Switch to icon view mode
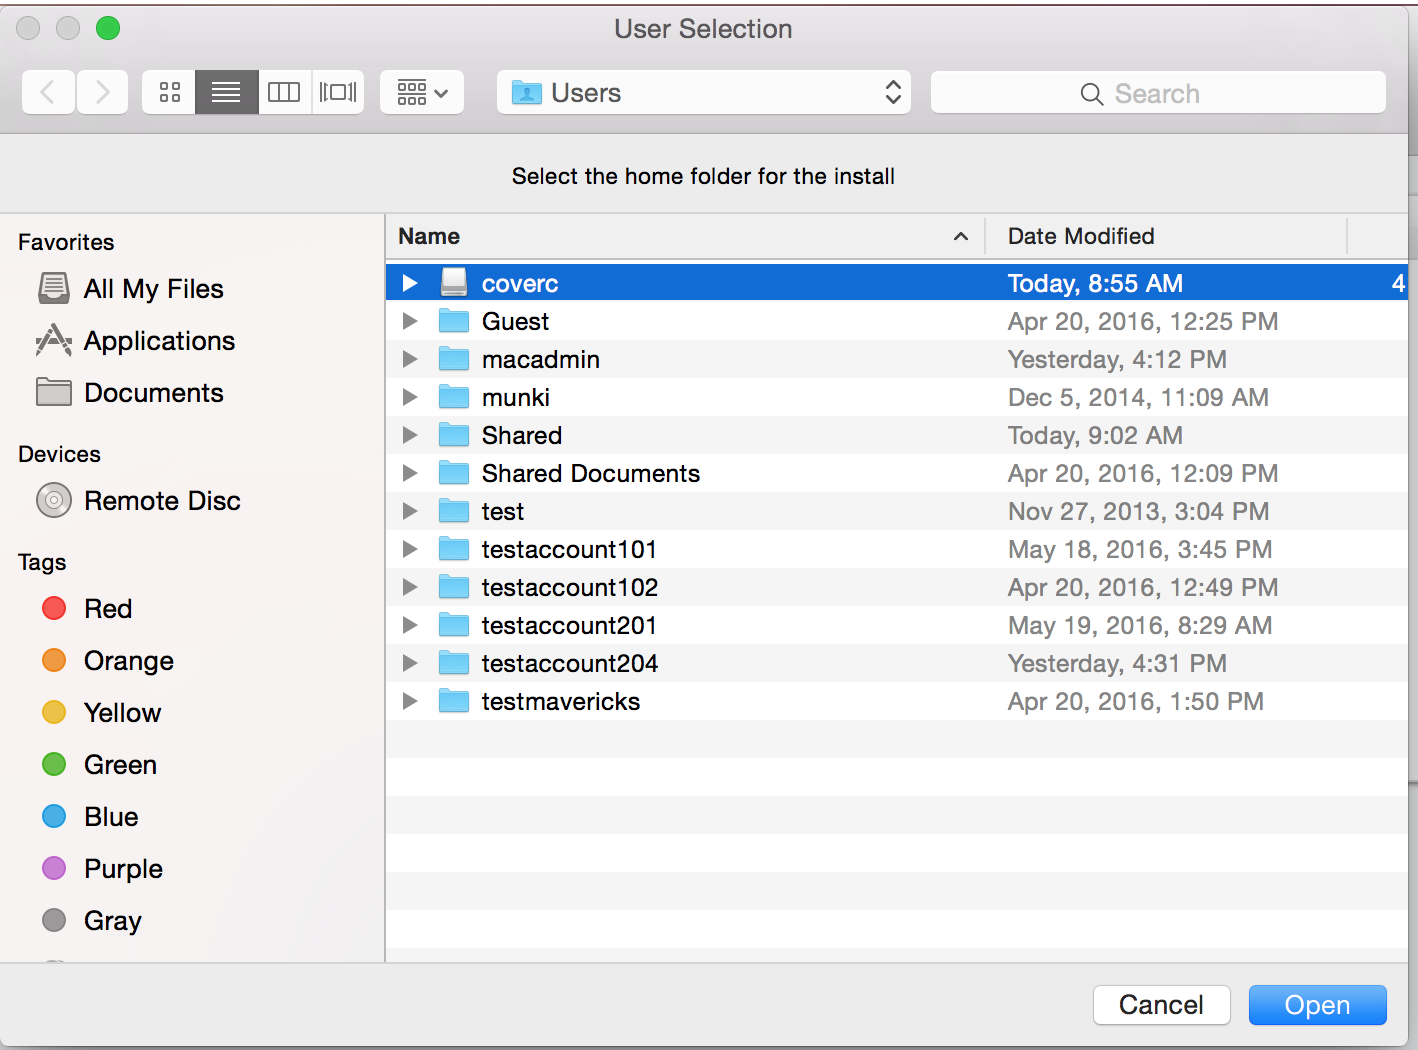Screen dimensions: 1418x1050 coord(169,93)
